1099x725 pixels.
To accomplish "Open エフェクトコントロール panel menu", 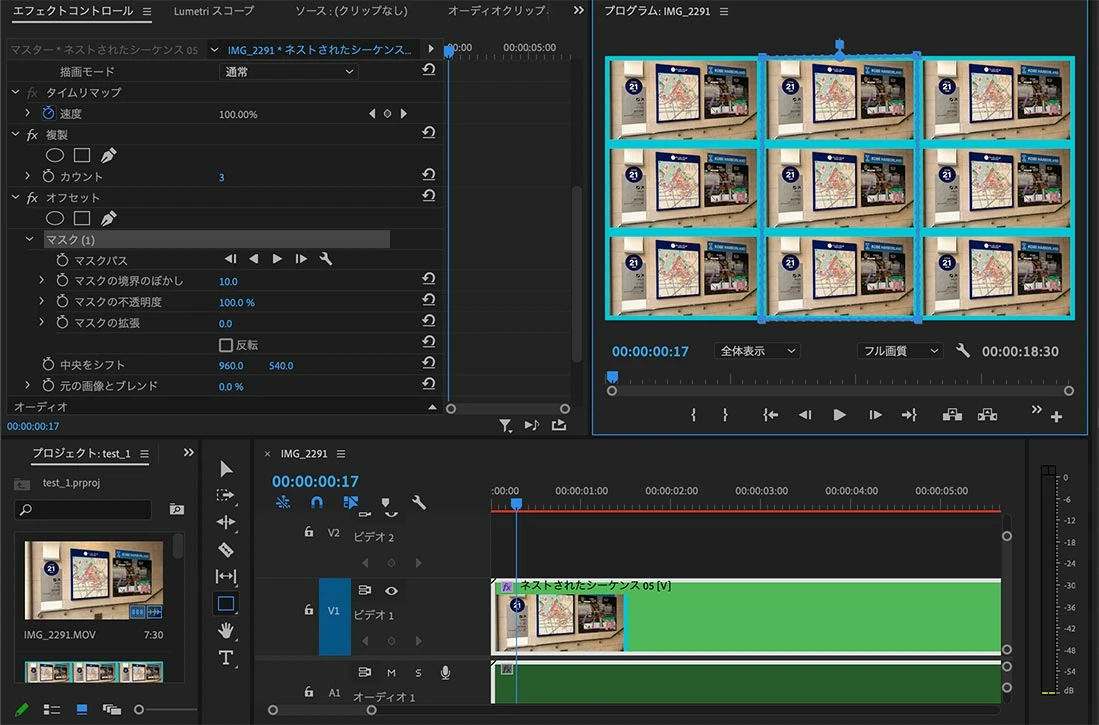I will pos(146,11).
